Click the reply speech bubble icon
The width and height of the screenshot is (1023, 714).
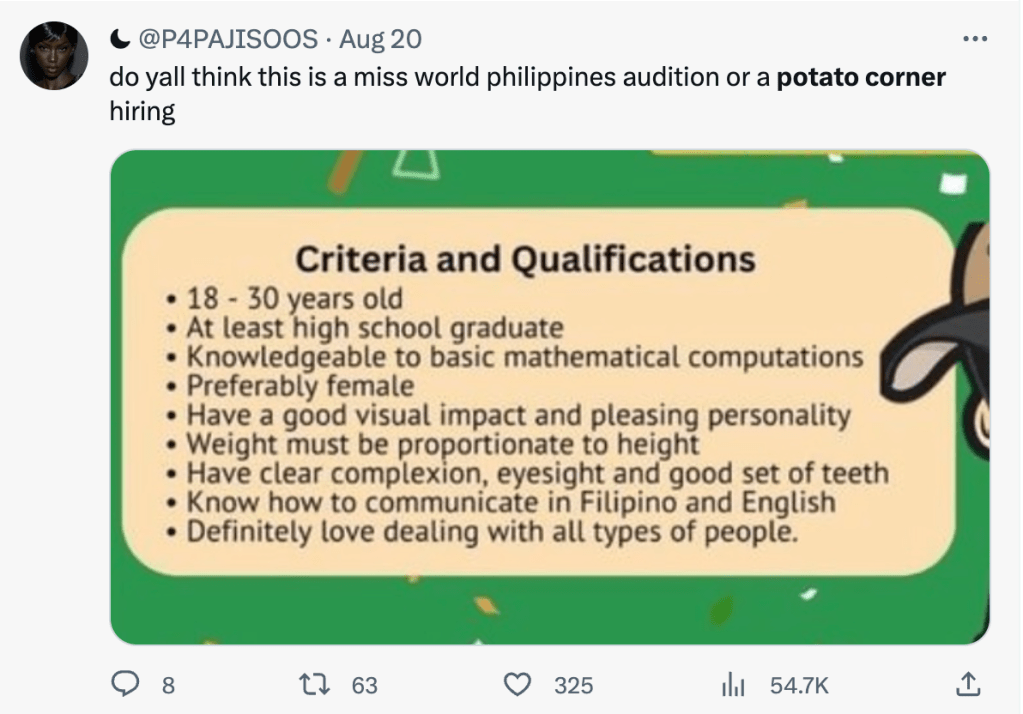click(x=124, y=684)
